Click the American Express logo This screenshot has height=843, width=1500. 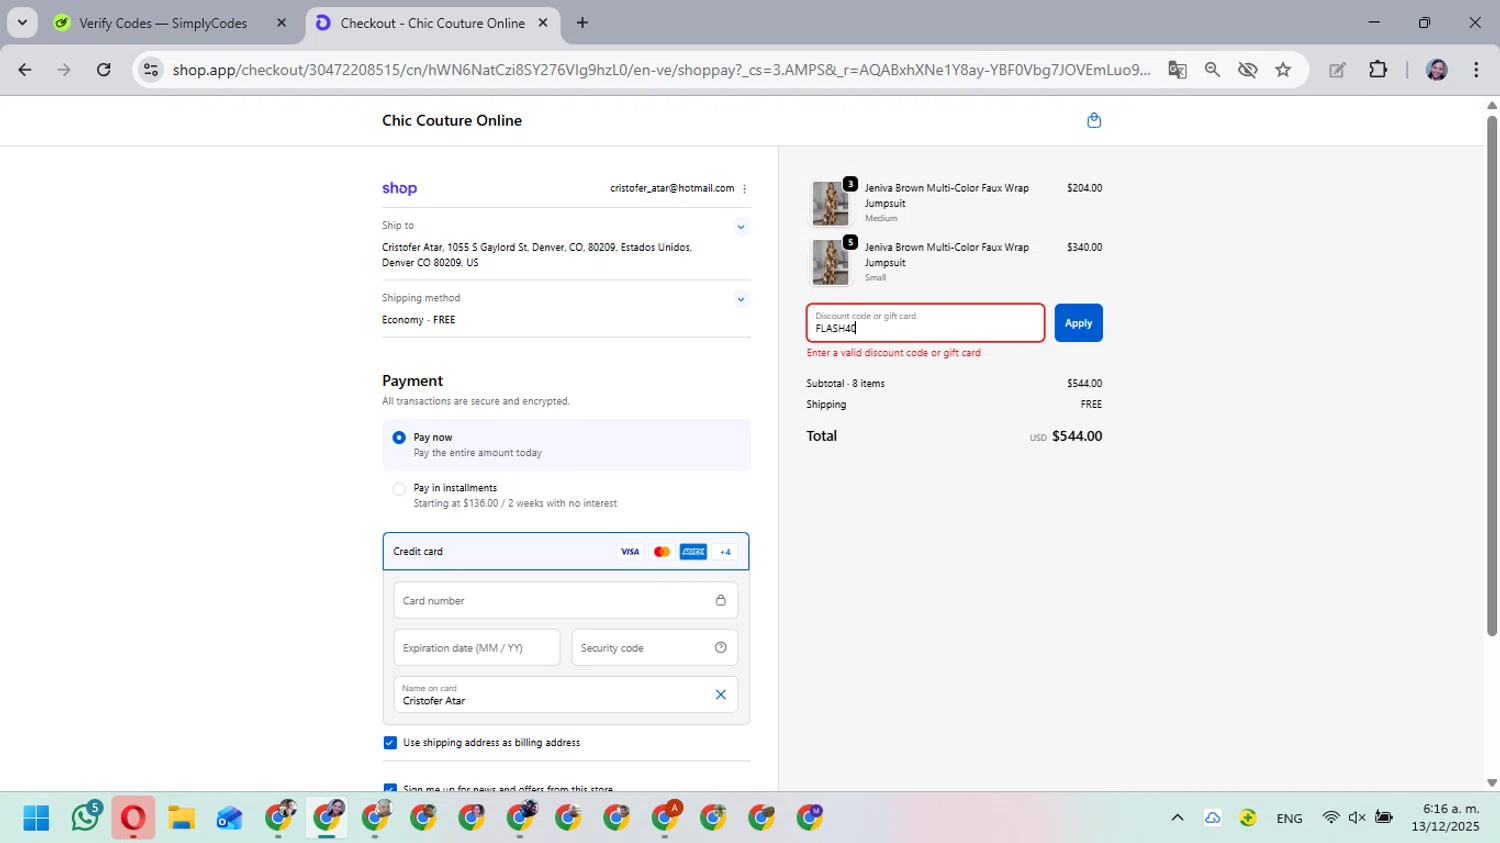click(x=693, y=552)
